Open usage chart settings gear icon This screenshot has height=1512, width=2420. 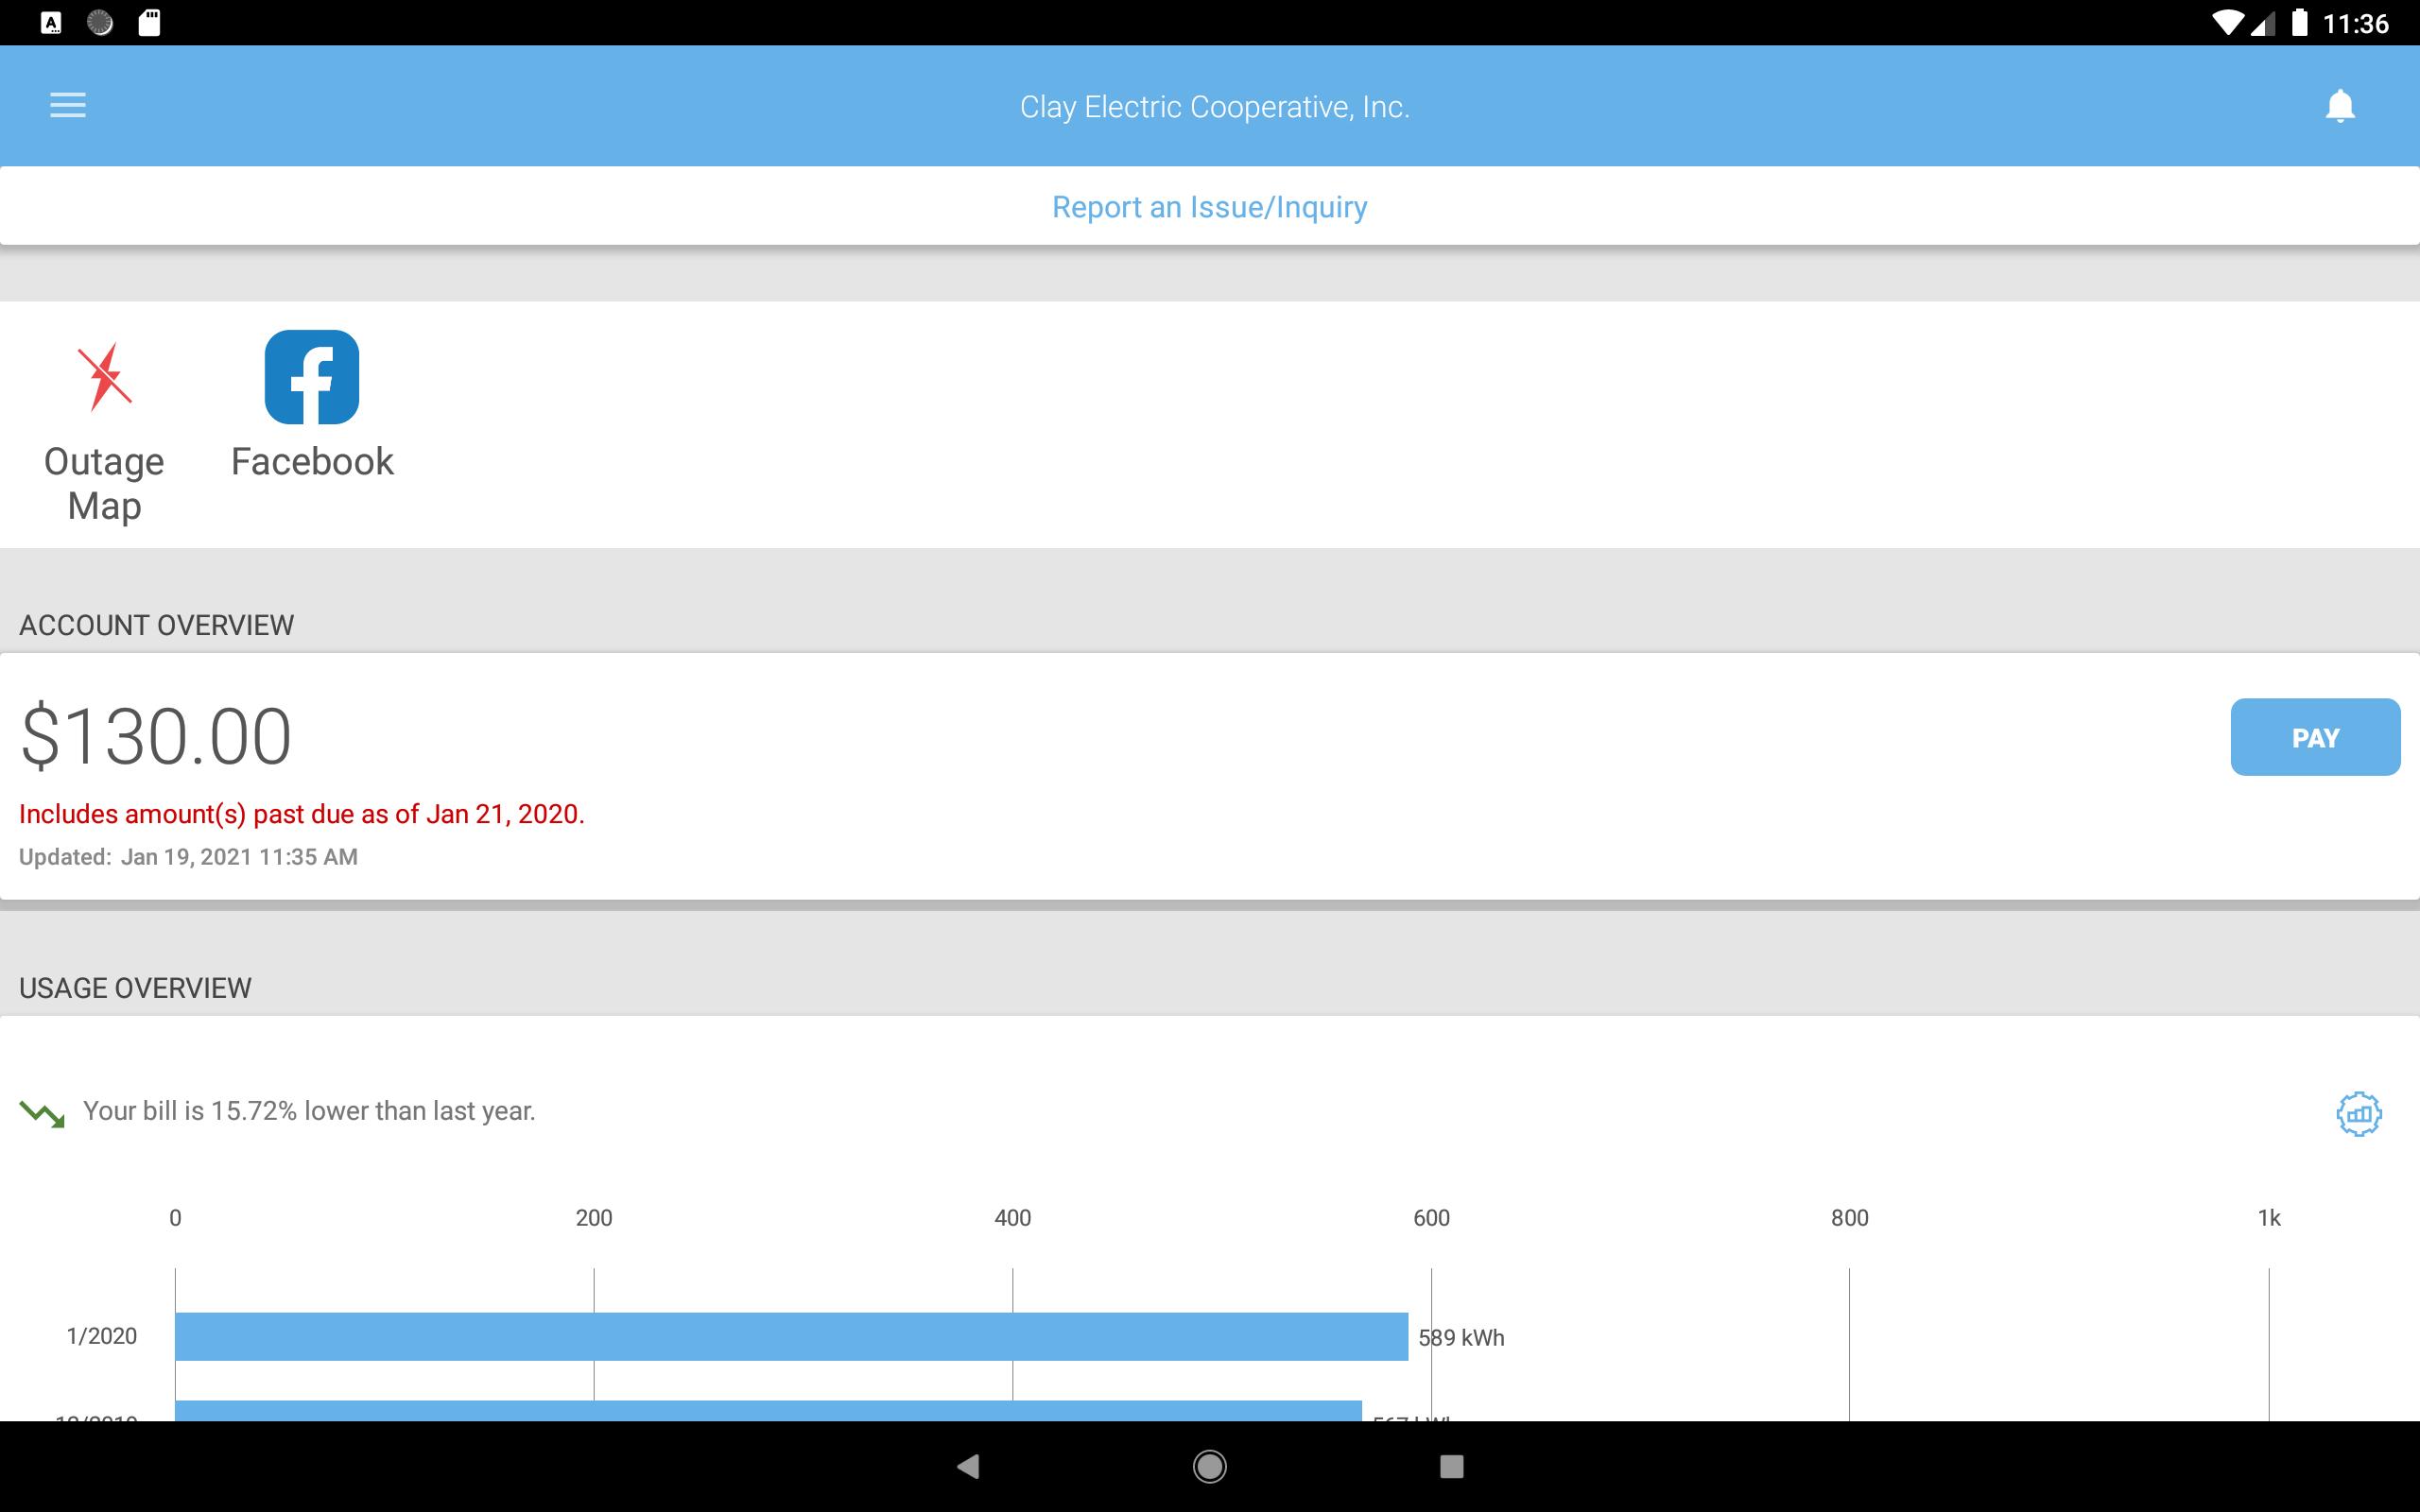(x=2359, y=1113)
